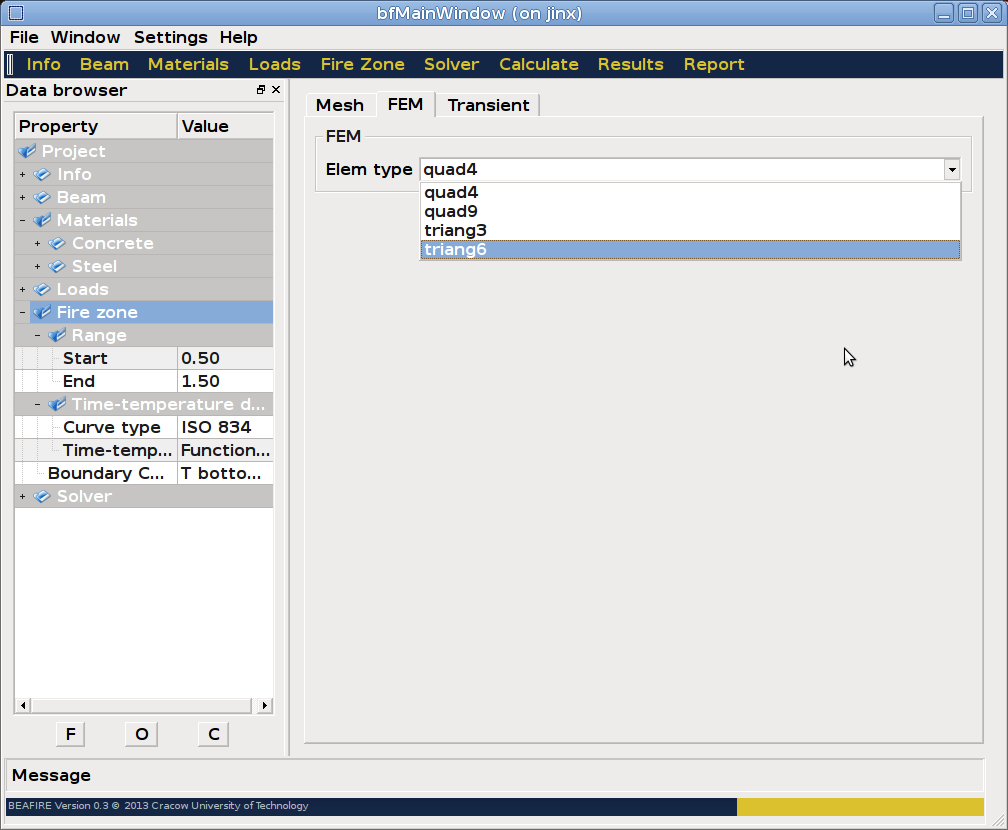Click the Loads node icon
The width and height of the screenshot is (1008, 830).
[x=42, y=289]
